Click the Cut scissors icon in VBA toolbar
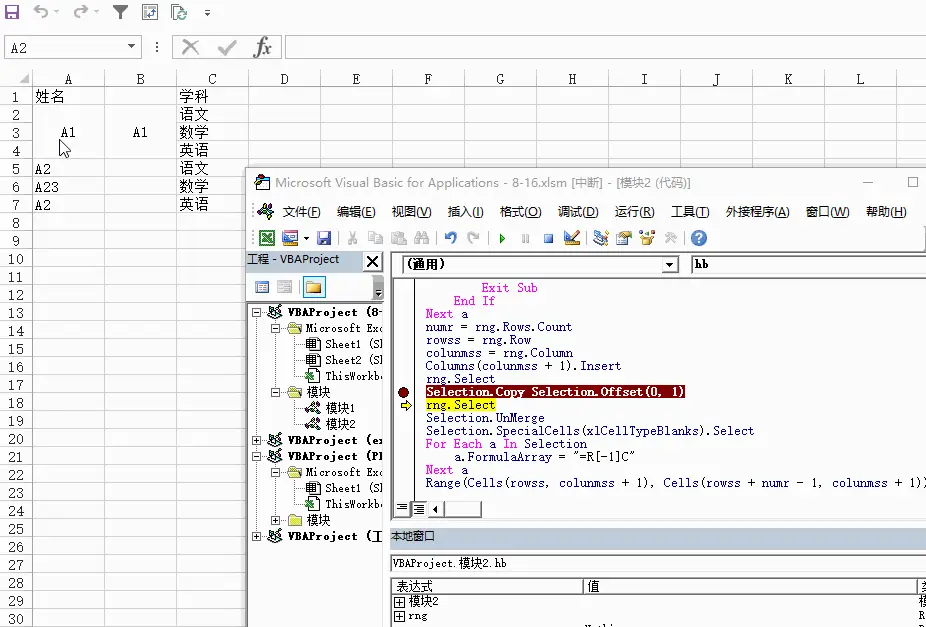The height and width of the screenshot is (627, 926). [x=353, y=238]
